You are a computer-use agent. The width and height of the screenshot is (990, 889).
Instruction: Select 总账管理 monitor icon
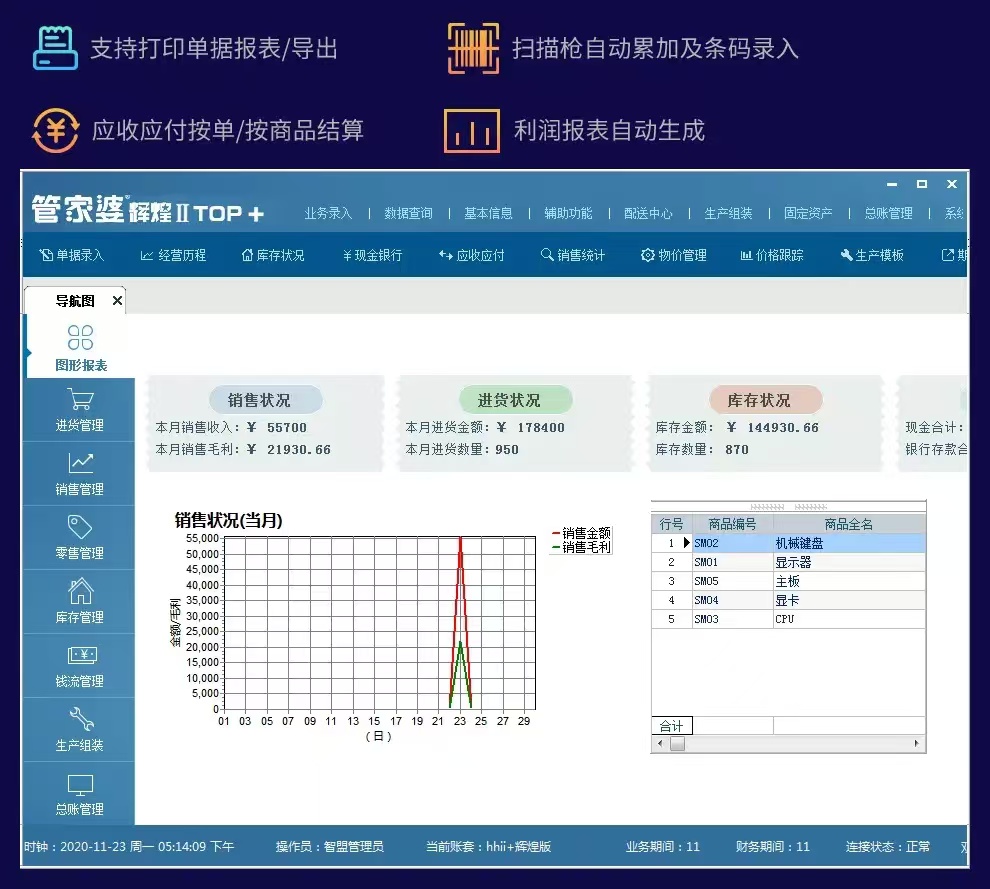click(x=80, y=785)
